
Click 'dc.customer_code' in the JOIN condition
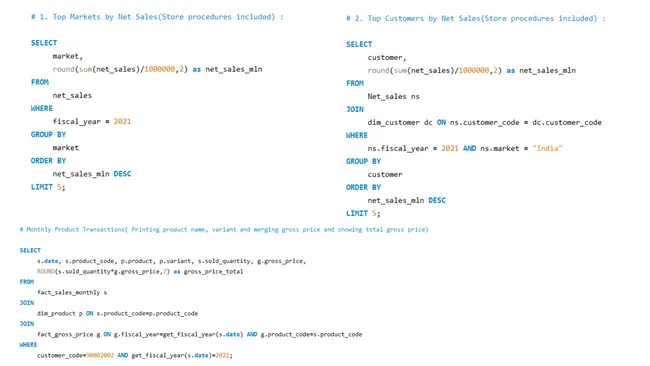click(567, 122)
